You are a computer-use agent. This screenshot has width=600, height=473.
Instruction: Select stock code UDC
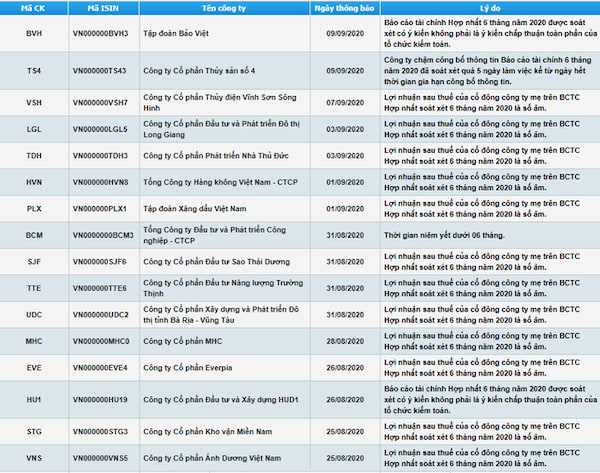pos(34,315)
